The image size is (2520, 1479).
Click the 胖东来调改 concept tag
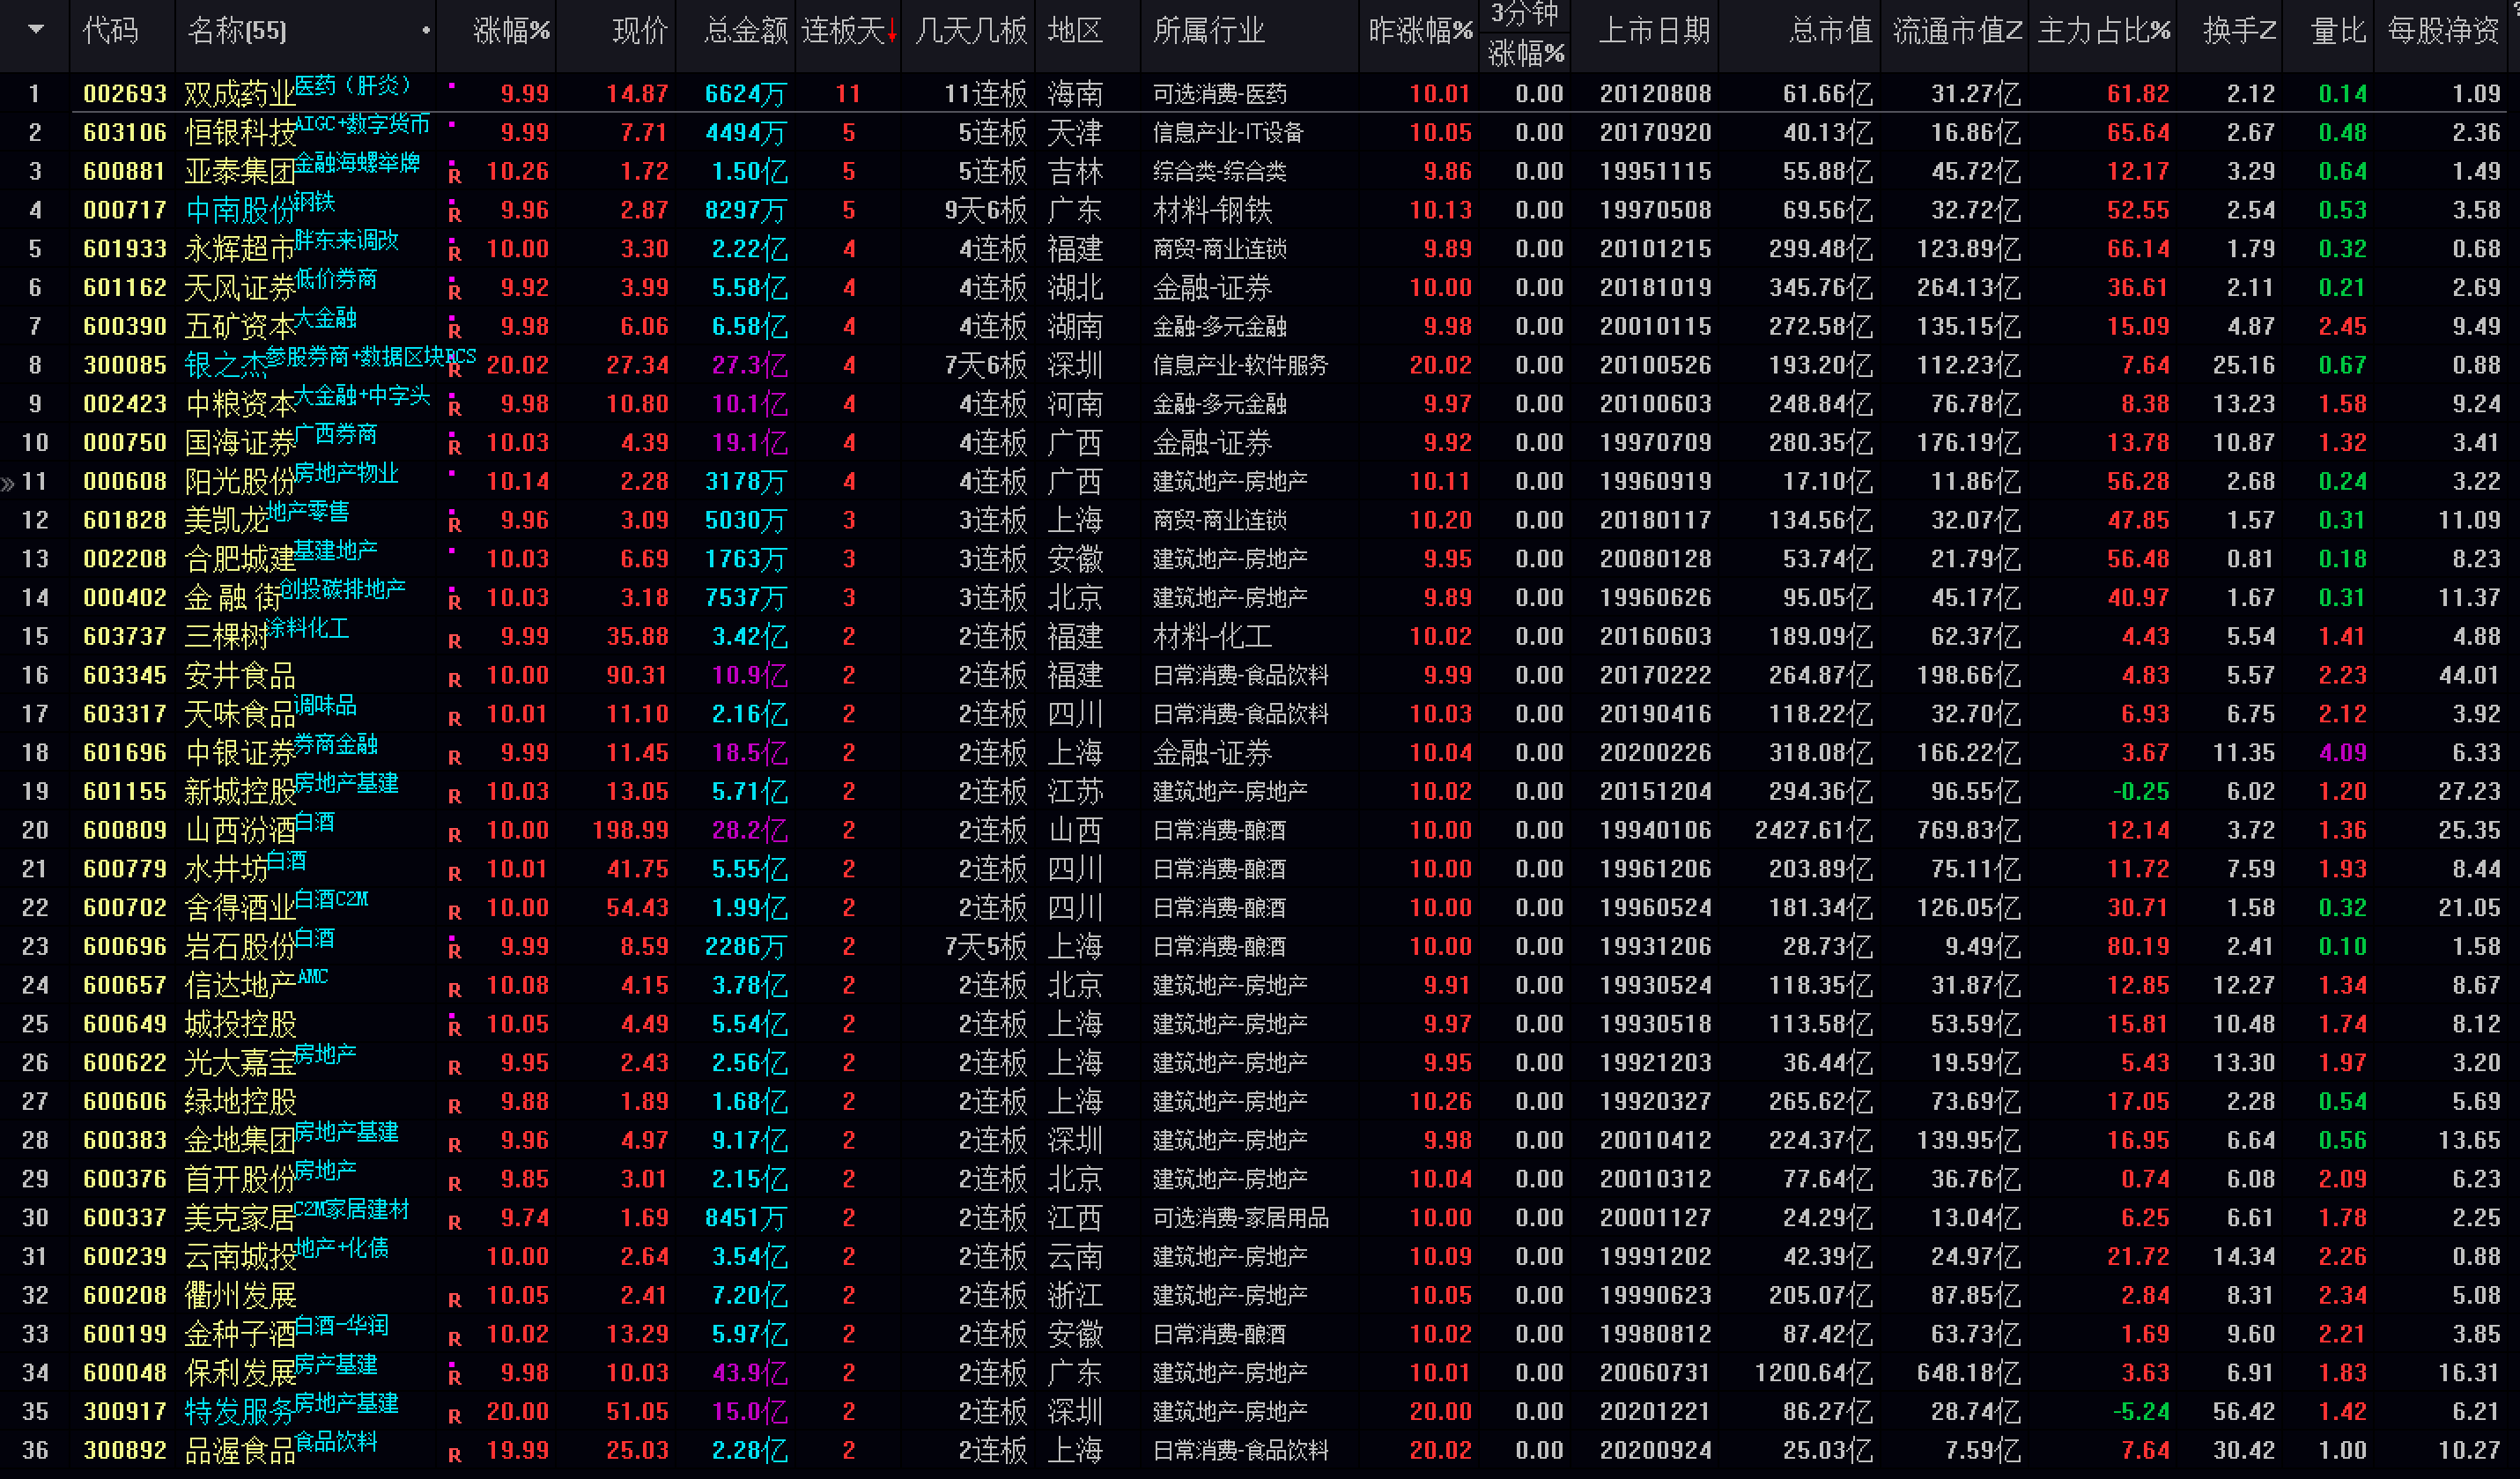click(x=346, y=240)
